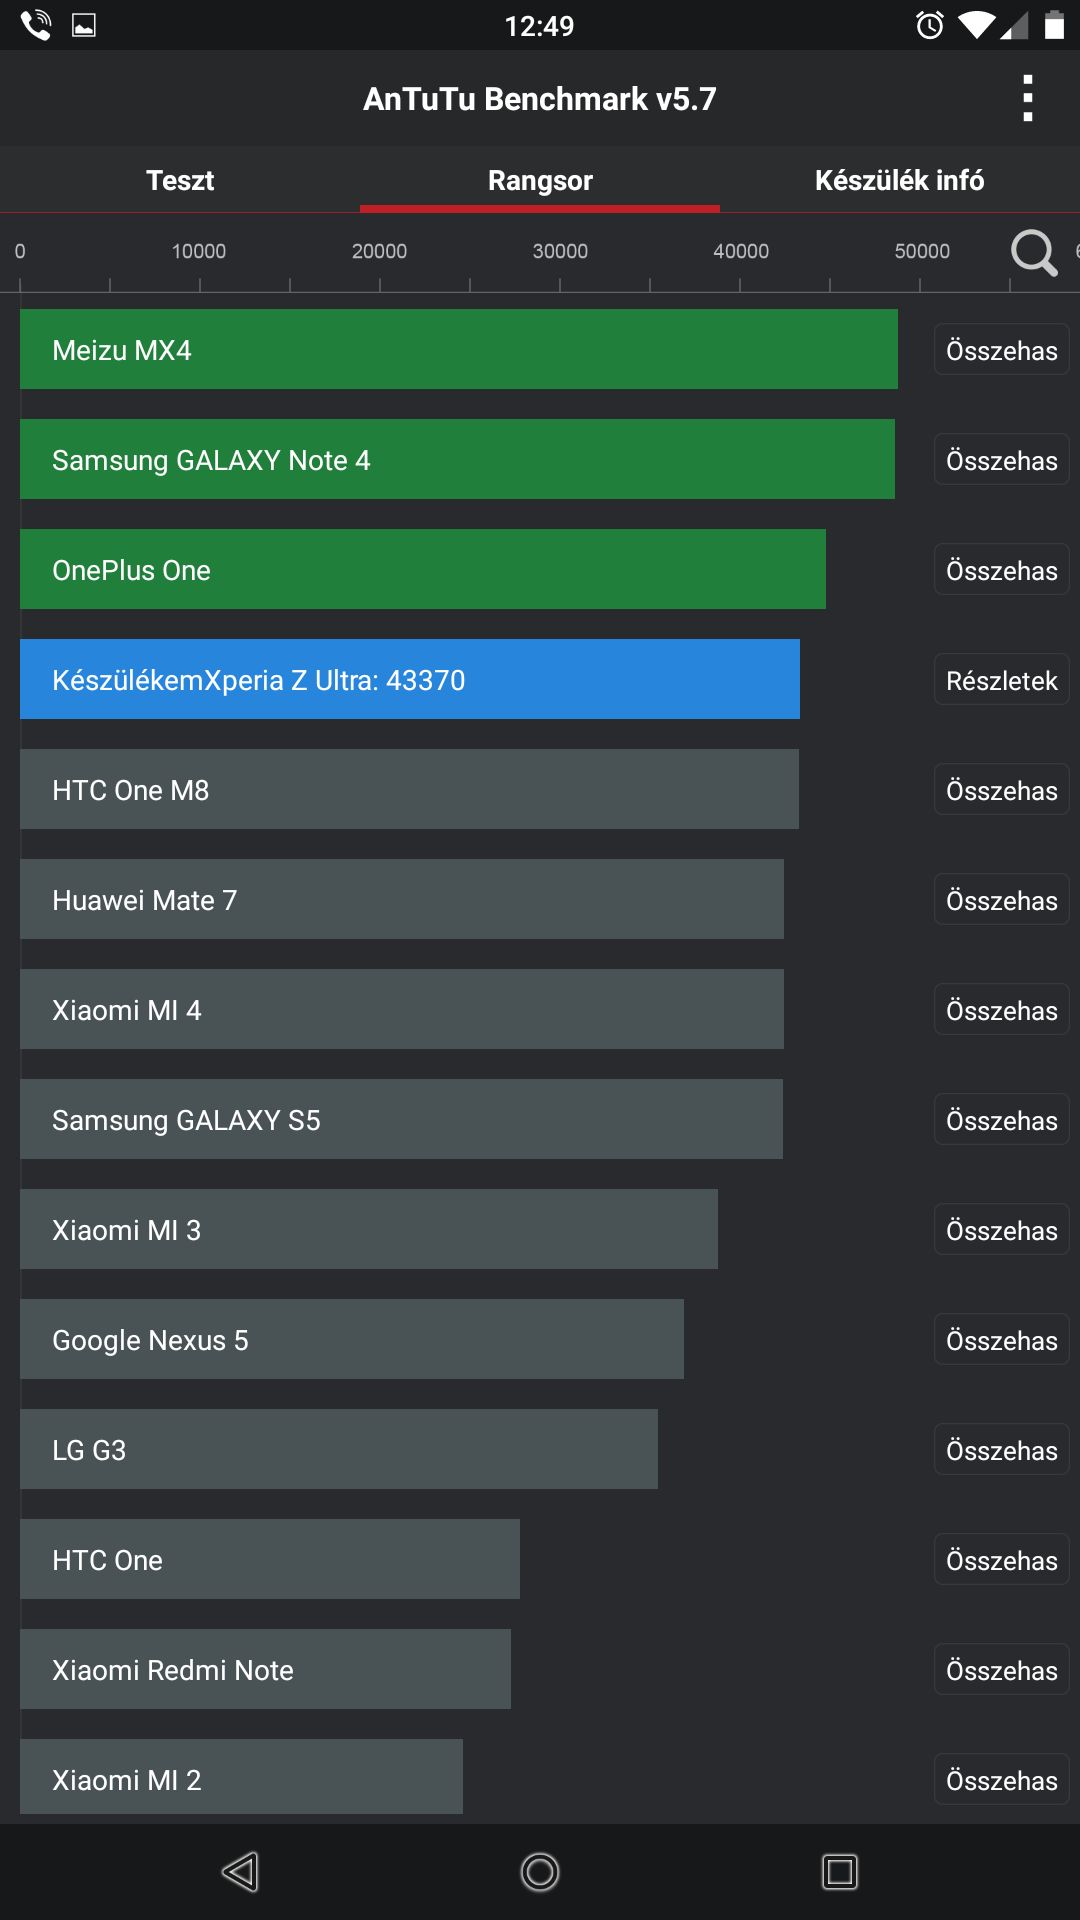This screenshot has width=1080, height=1920.
Task: Select the blue Xperia Z Ultra score bar
Action: coord(410,679)
